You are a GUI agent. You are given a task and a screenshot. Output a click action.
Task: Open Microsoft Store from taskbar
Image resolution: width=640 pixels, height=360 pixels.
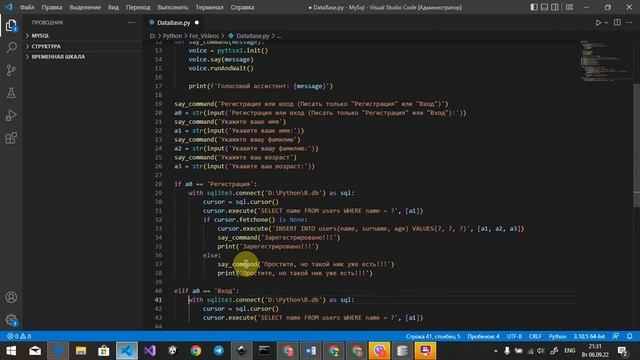click(104, 351)
